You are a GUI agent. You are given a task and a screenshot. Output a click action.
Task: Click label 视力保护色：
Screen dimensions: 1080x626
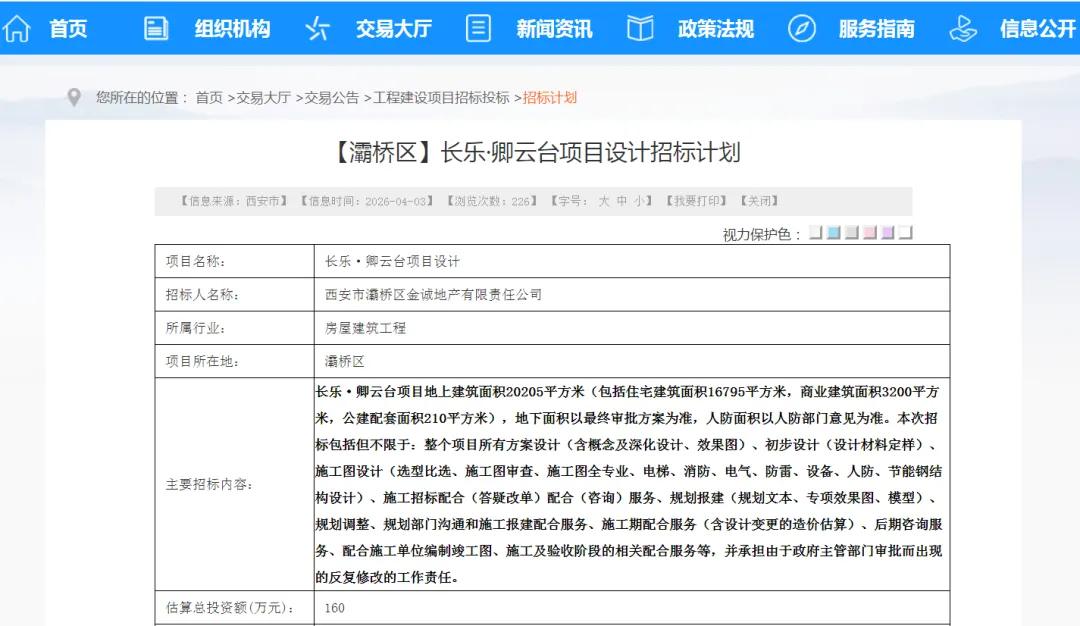click(762, 234)
